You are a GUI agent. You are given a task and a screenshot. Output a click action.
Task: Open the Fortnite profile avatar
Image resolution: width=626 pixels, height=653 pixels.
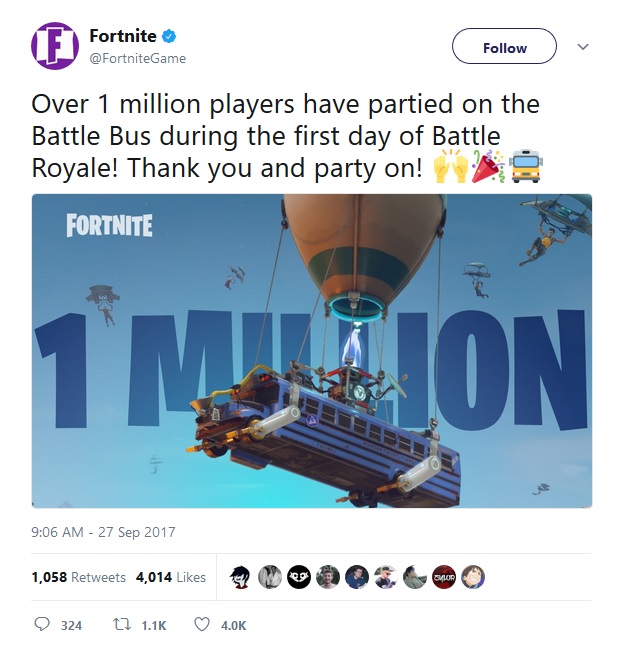pyautogui.click(x=55, y=46)
